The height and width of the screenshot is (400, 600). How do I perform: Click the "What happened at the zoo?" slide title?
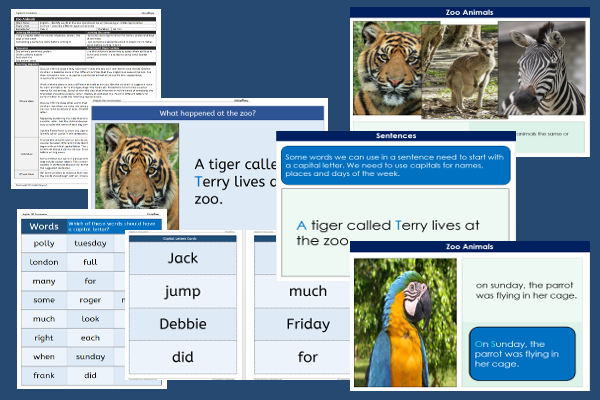[208, 113]
